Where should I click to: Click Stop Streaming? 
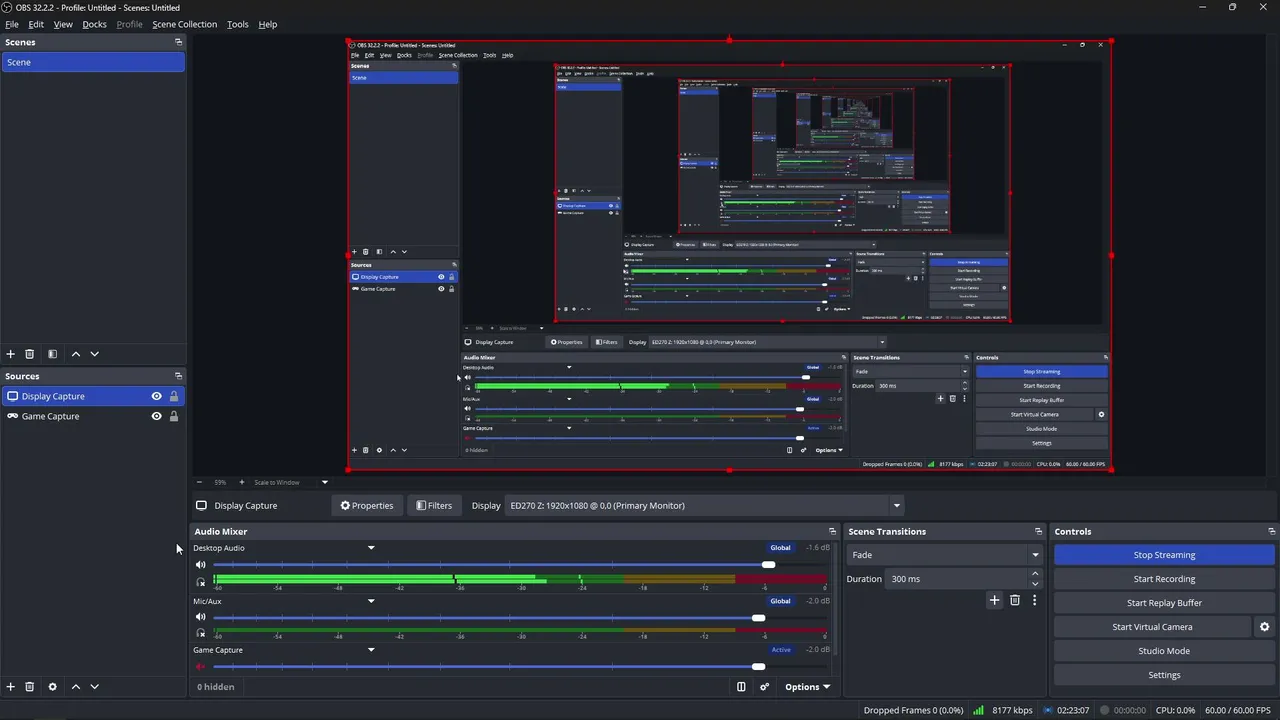[1164, 555]
